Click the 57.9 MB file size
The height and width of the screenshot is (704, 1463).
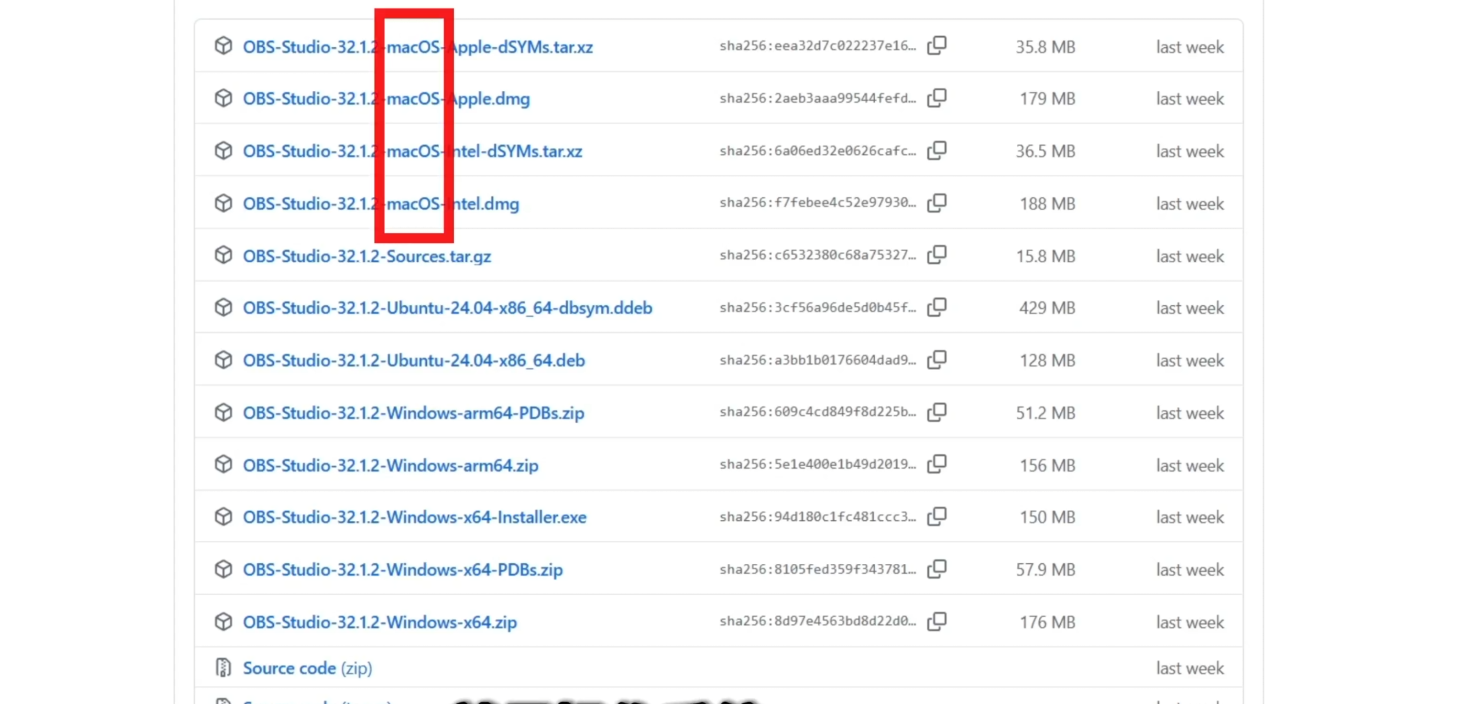click(x=1046, y=570)
